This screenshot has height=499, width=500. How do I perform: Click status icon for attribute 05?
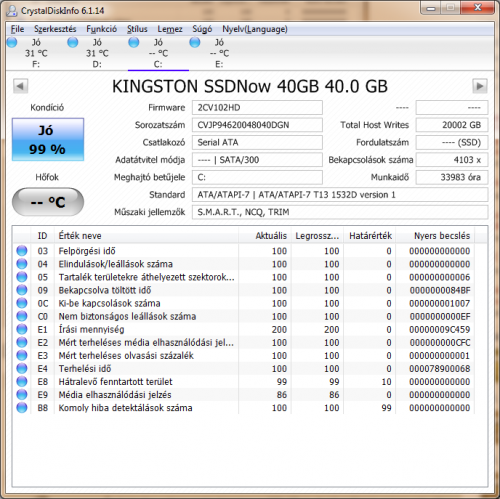point(22,277)
